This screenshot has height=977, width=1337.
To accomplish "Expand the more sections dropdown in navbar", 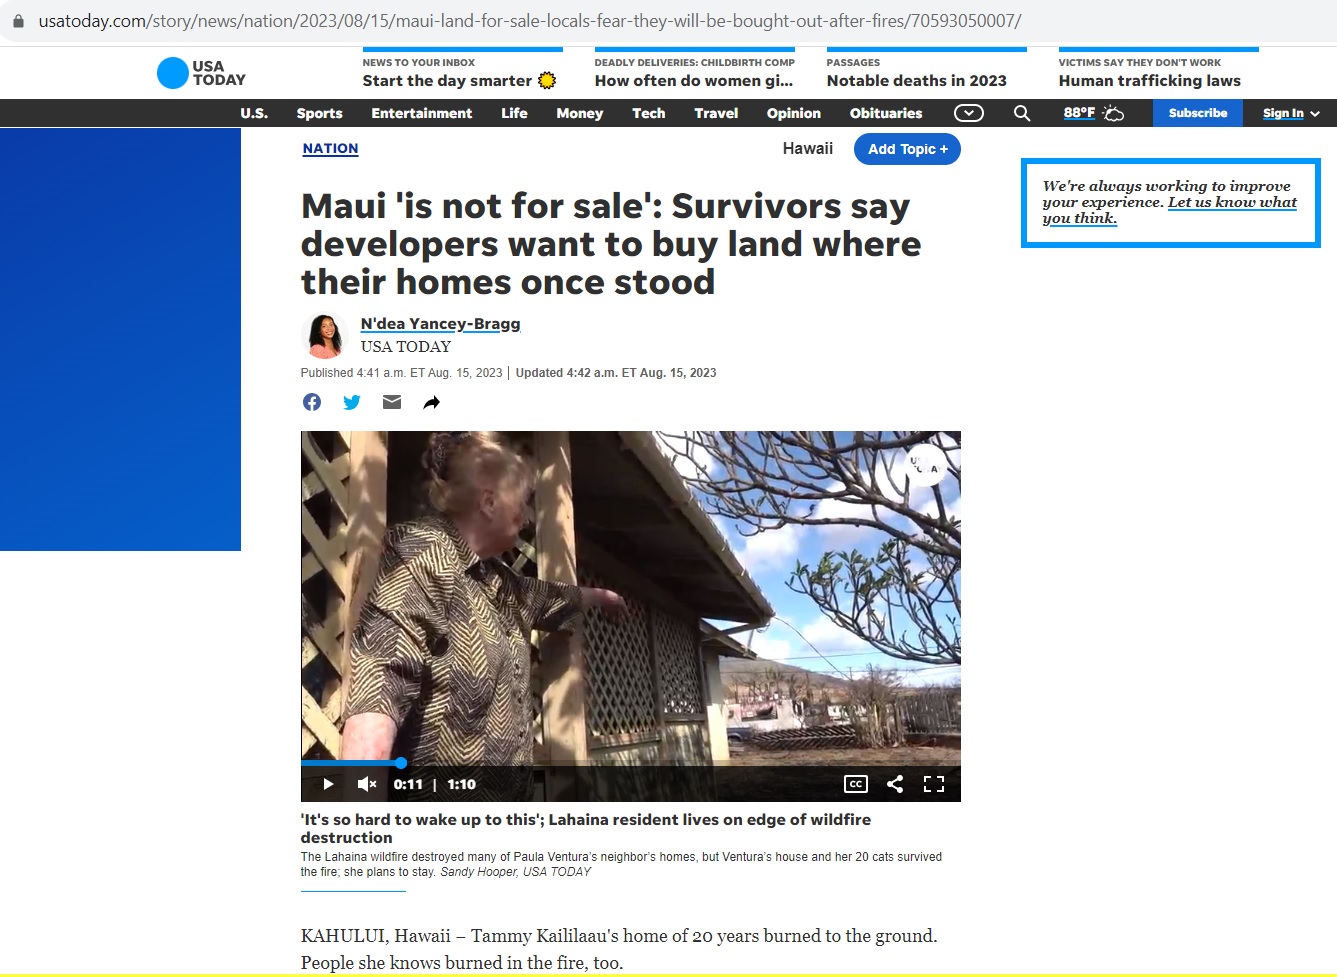I will pos(968,113).
